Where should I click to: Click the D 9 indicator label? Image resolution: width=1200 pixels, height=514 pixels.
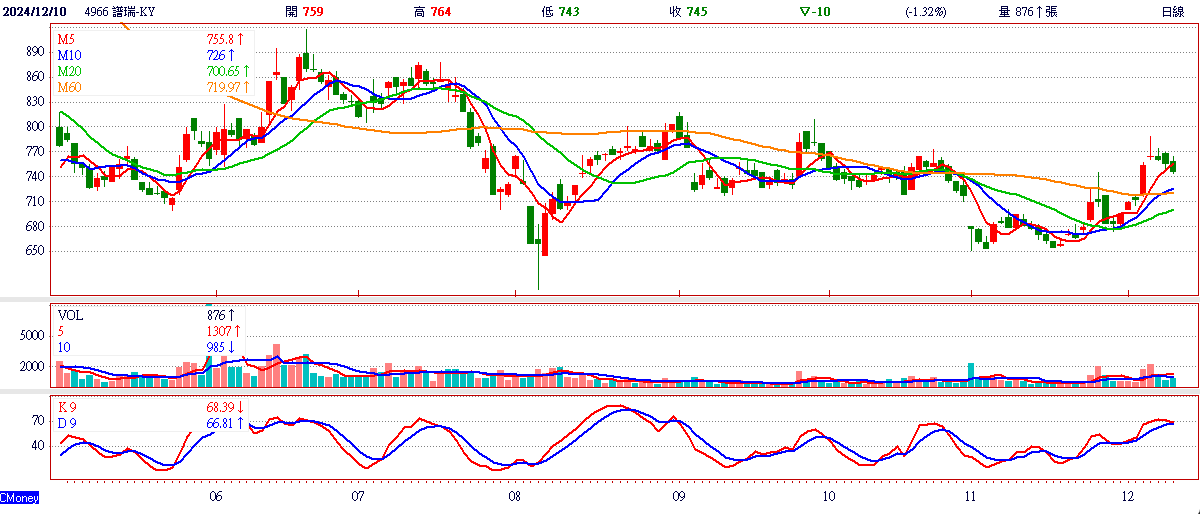coord(67,423)
